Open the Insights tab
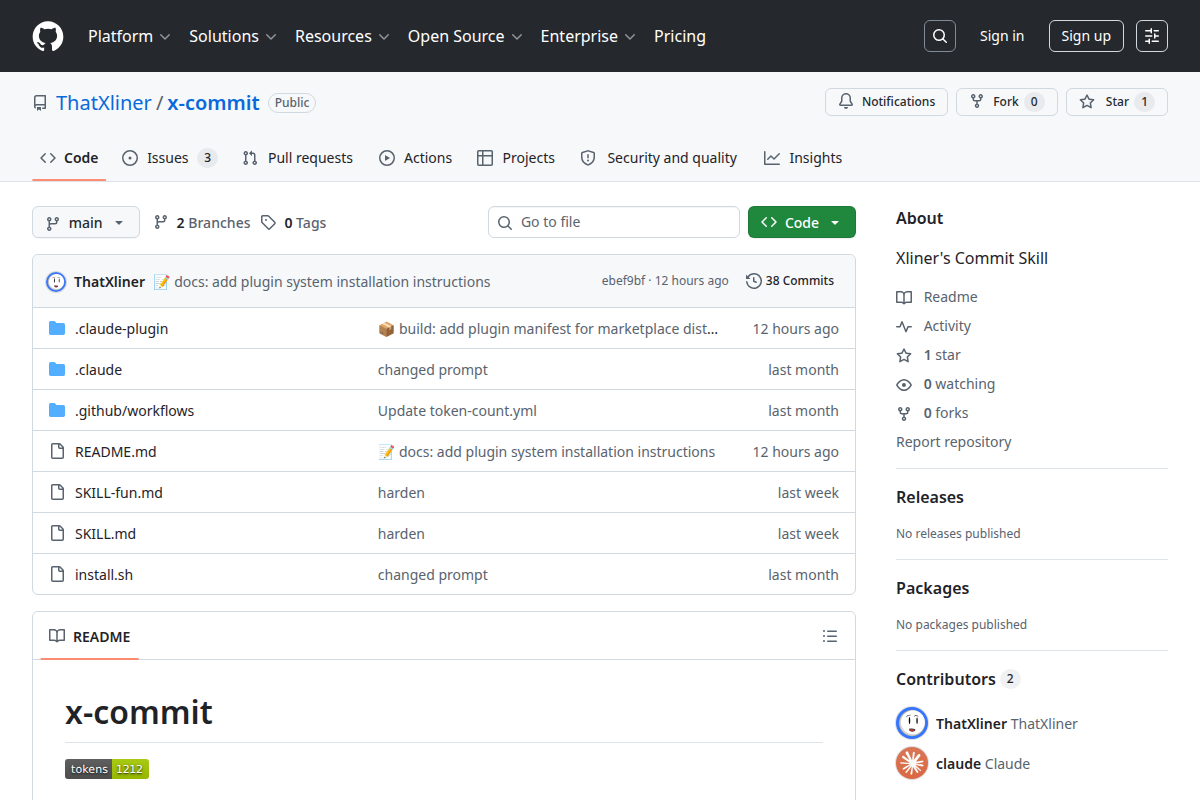The width and height of the screenshot is (1200, 800). coord(803,158)
